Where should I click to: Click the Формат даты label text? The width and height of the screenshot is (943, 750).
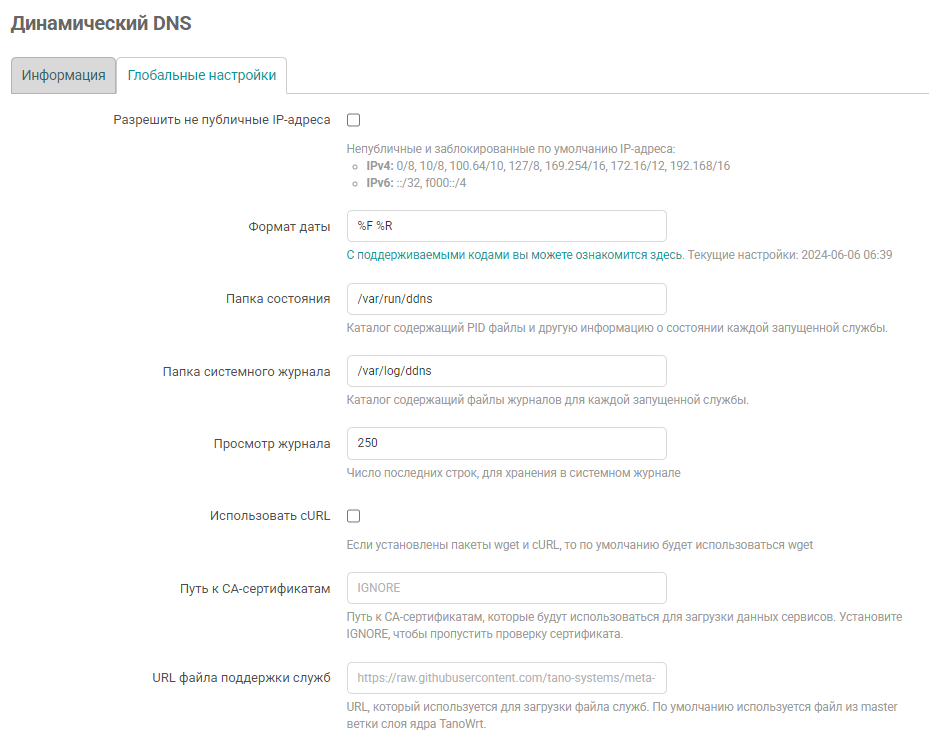[289, 227]
